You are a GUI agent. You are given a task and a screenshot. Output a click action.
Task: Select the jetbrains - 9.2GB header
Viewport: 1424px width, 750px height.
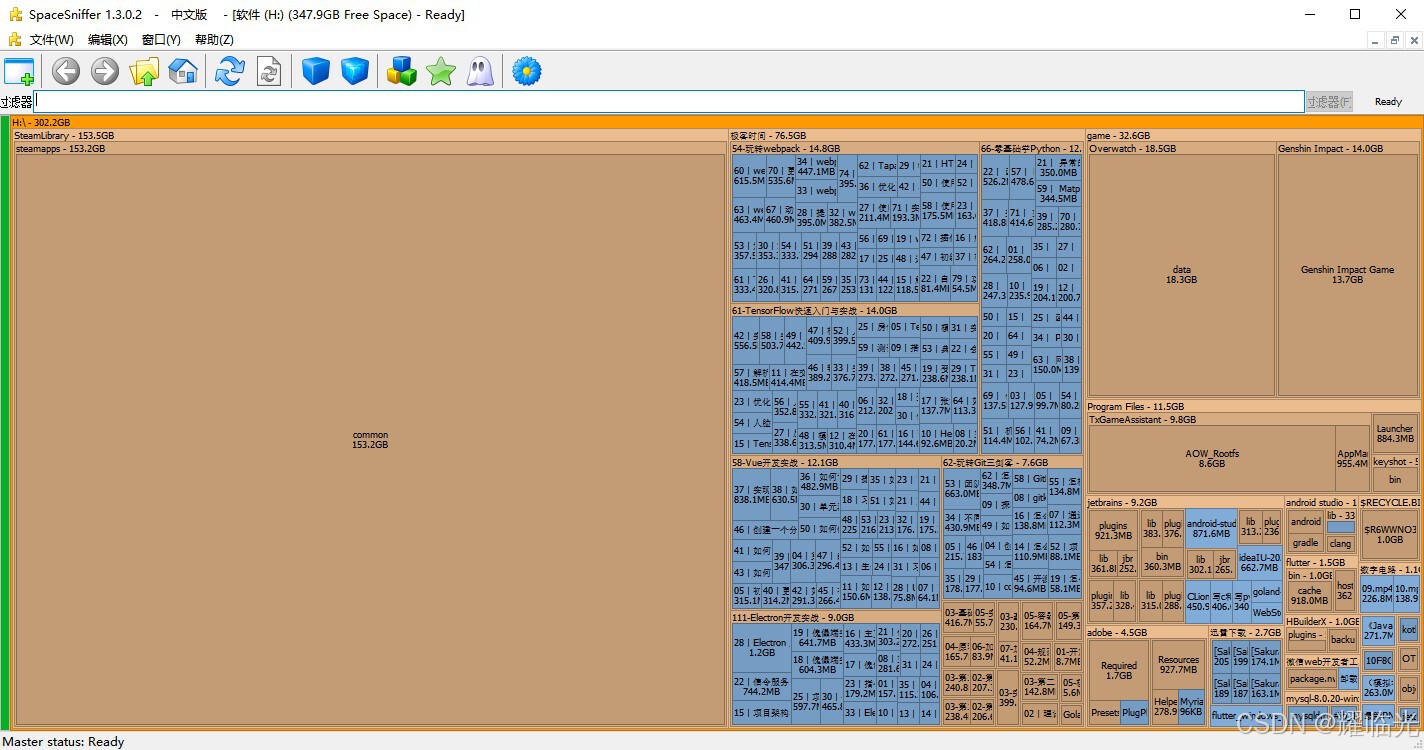1184,502
